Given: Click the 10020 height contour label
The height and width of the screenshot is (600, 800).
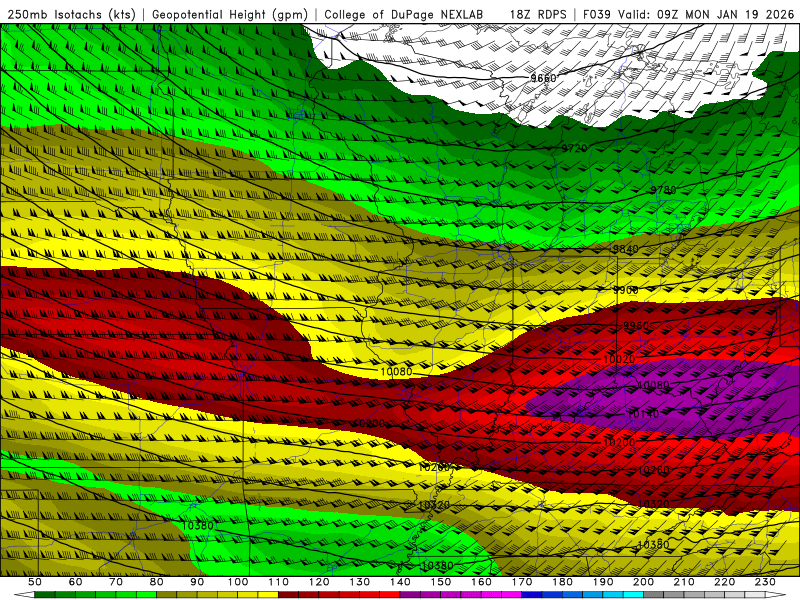Looking at the screenshot, I should click(619, 359).
